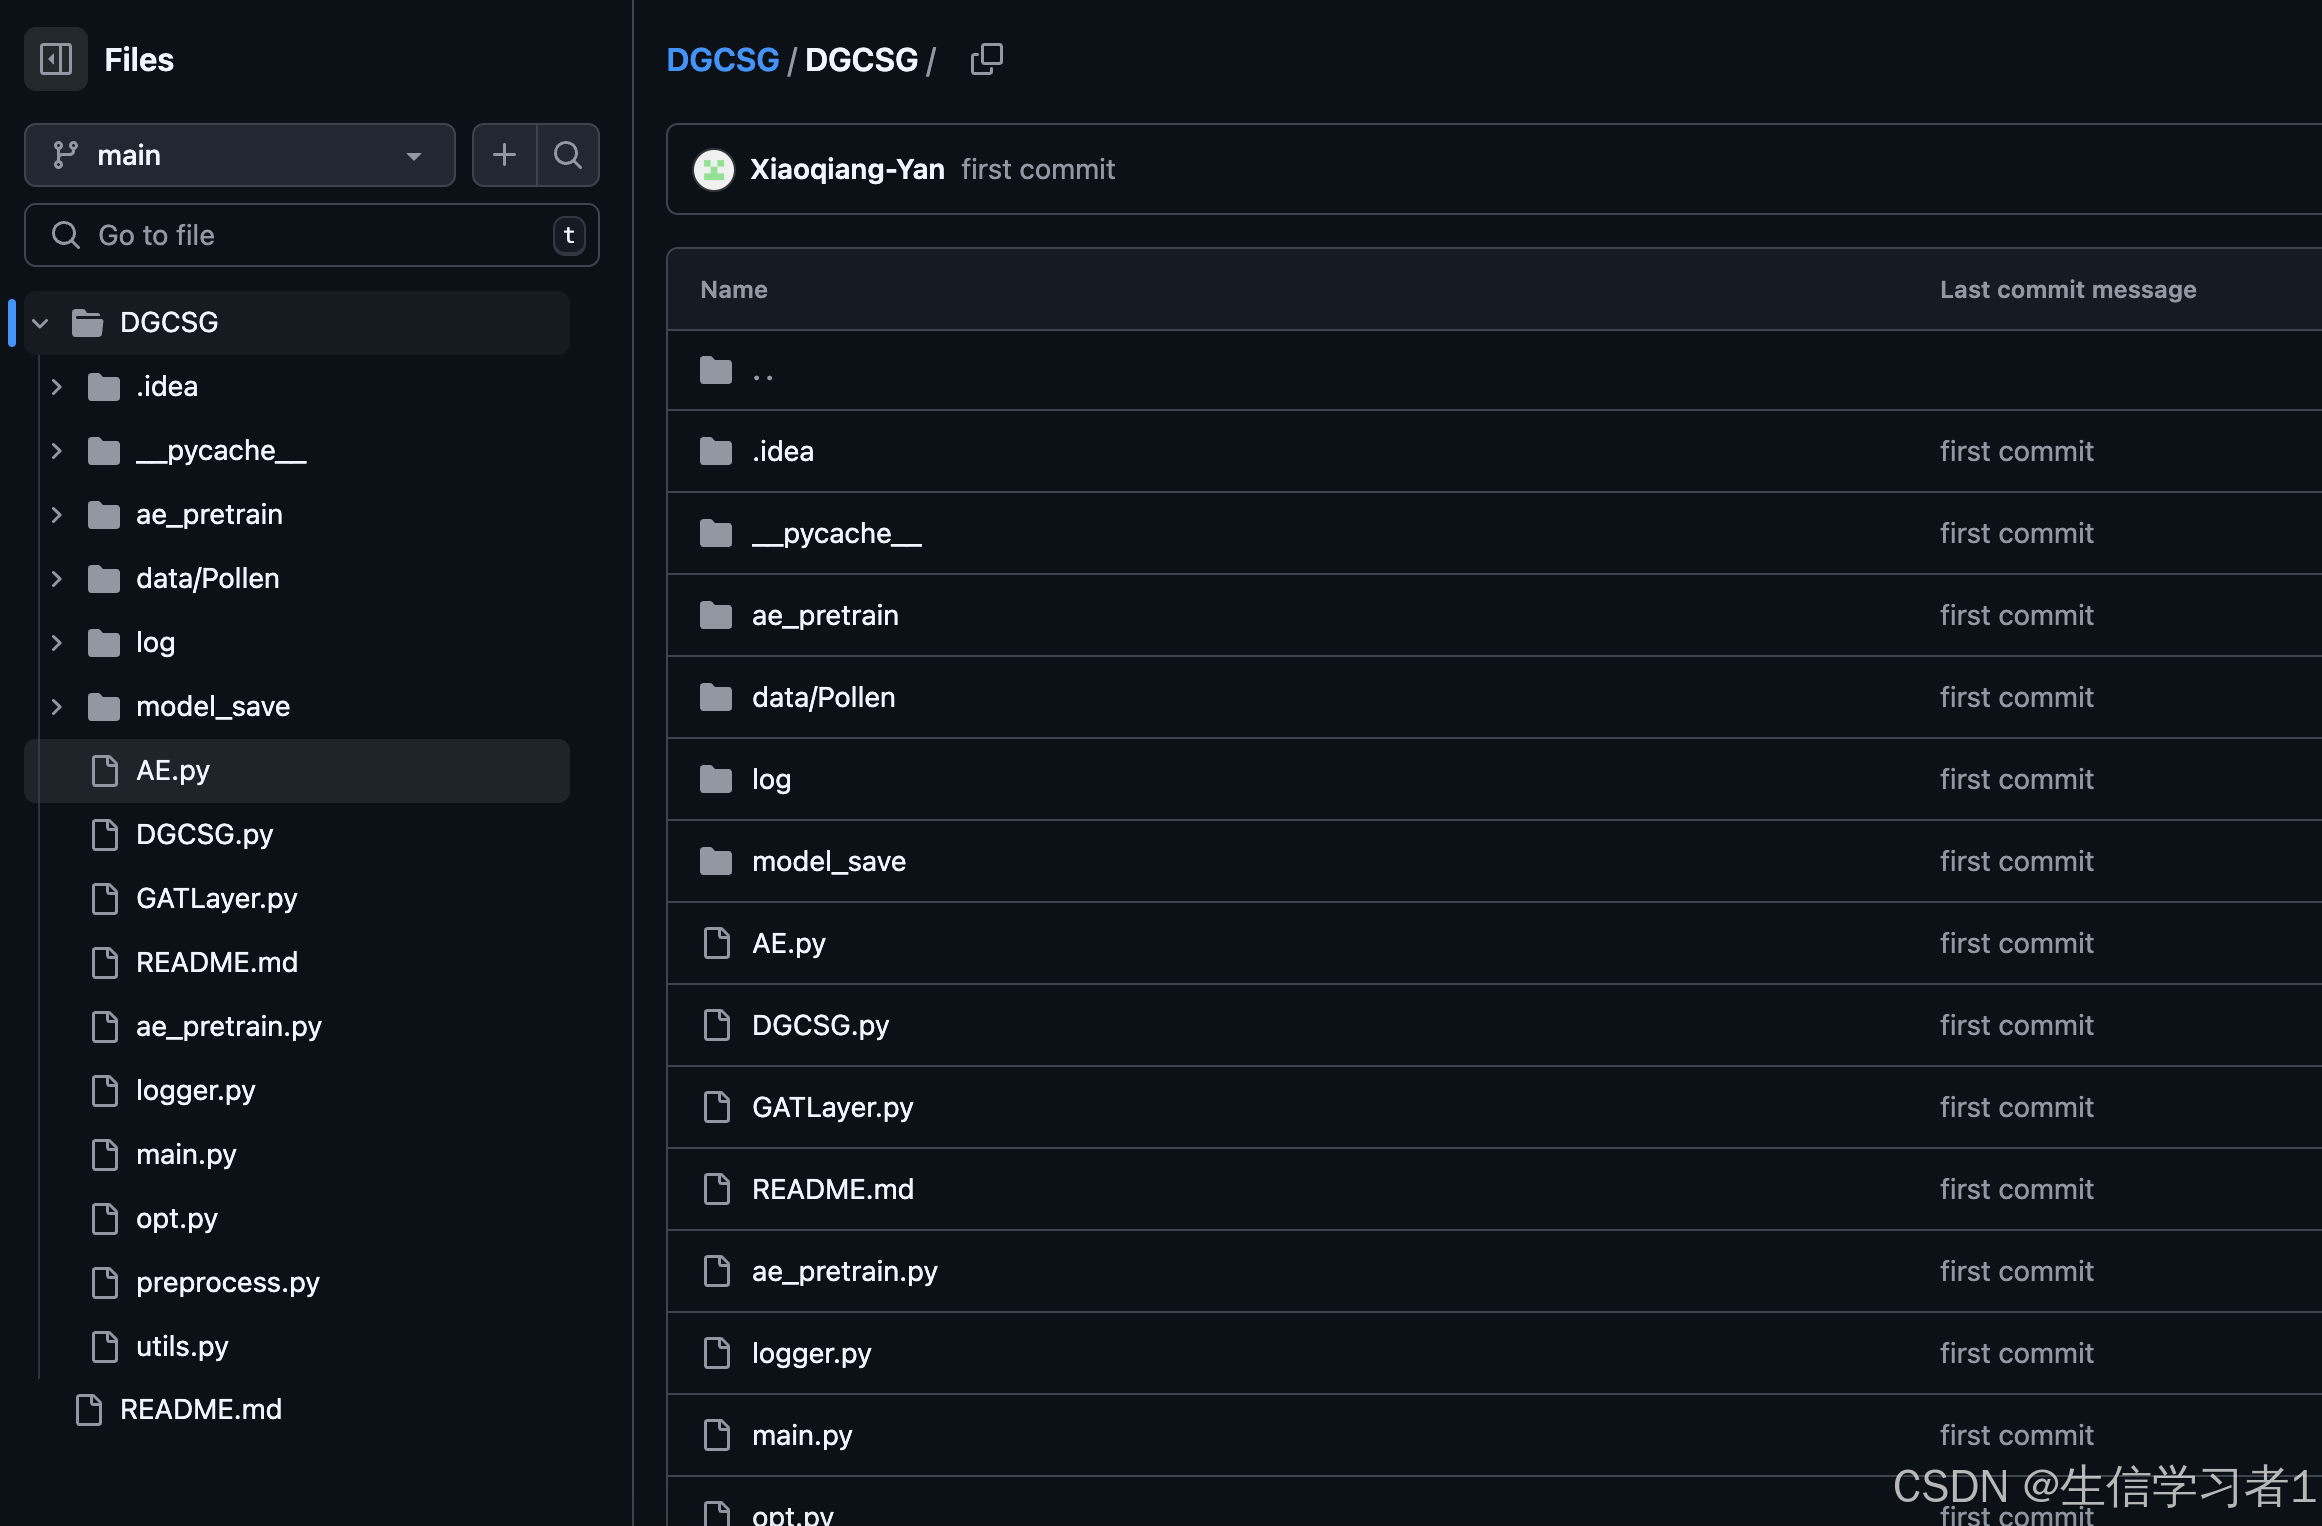Viewport: 2322px width, 1526px height.
Task: Select opt.py in the file tree
Action: pos(297,1219)
